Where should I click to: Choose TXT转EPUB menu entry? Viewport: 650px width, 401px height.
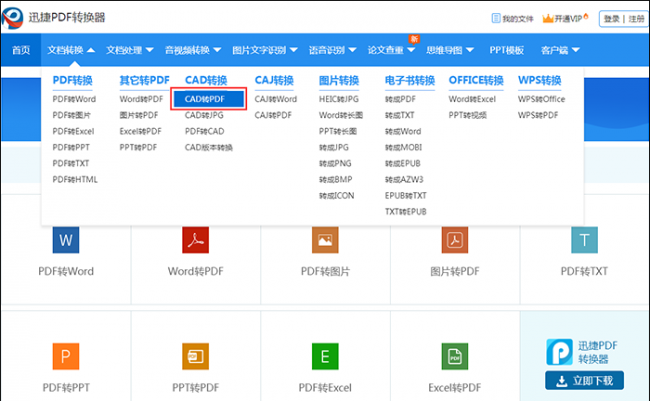pos(405,212)
